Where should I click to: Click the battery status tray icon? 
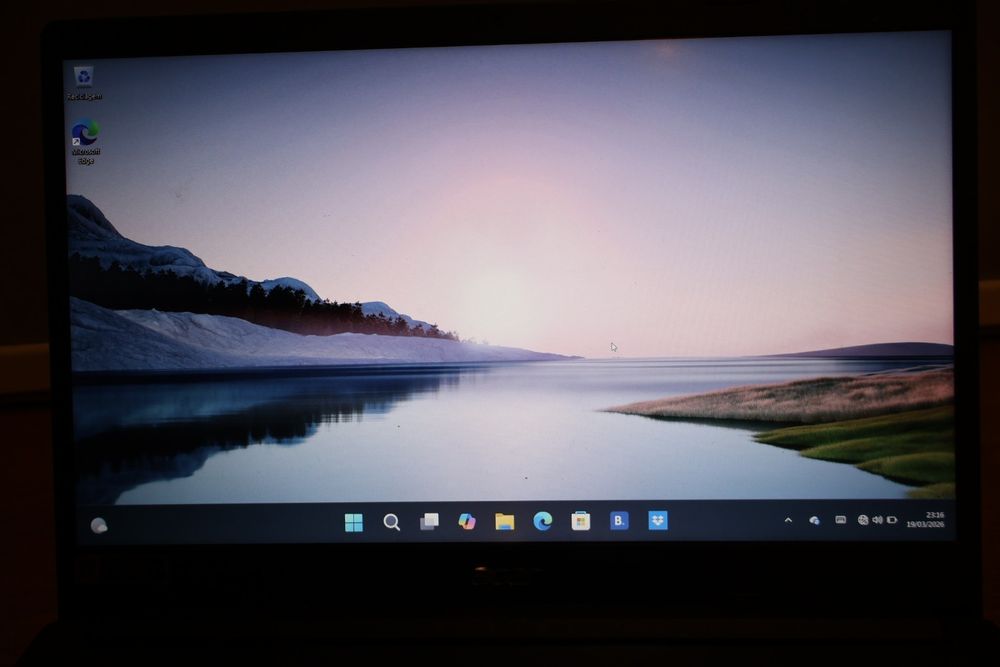(x=892, y=520)
